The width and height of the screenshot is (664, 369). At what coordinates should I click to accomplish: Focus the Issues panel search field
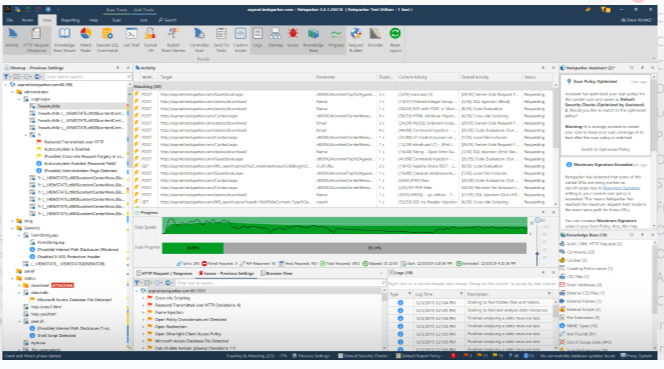(x=280, y=283)
